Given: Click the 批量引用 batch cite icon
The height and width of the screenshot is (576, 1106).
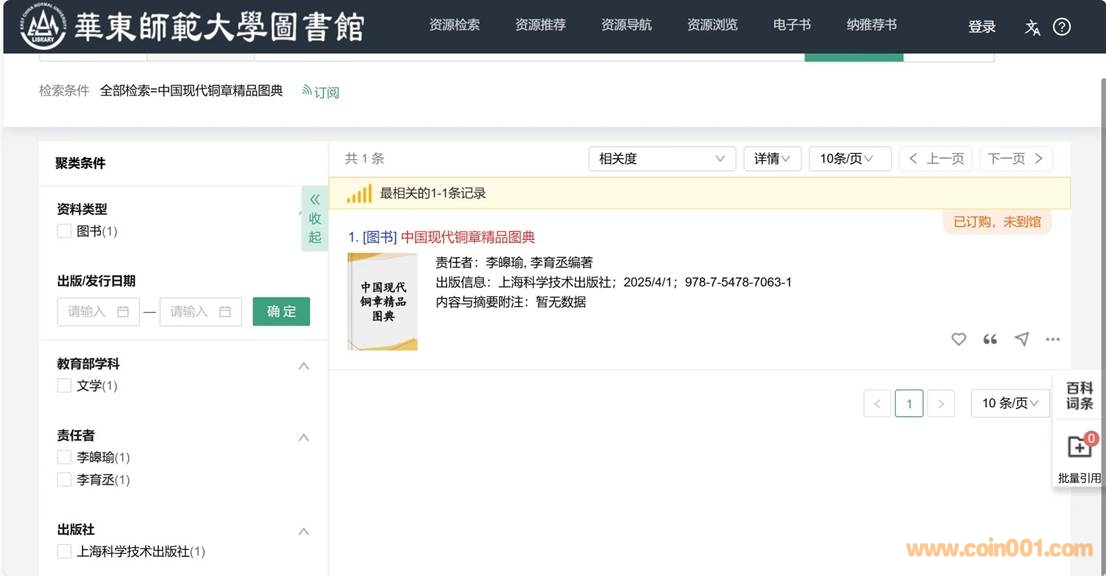Looking at the screenshot, I should click(x=1078, y=447).
